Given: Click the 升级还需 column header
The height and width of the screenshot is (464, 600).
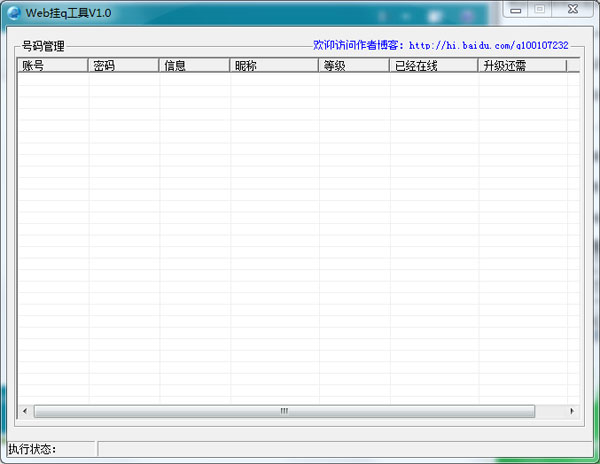Looking at the screenshot, I should [521, 66].
